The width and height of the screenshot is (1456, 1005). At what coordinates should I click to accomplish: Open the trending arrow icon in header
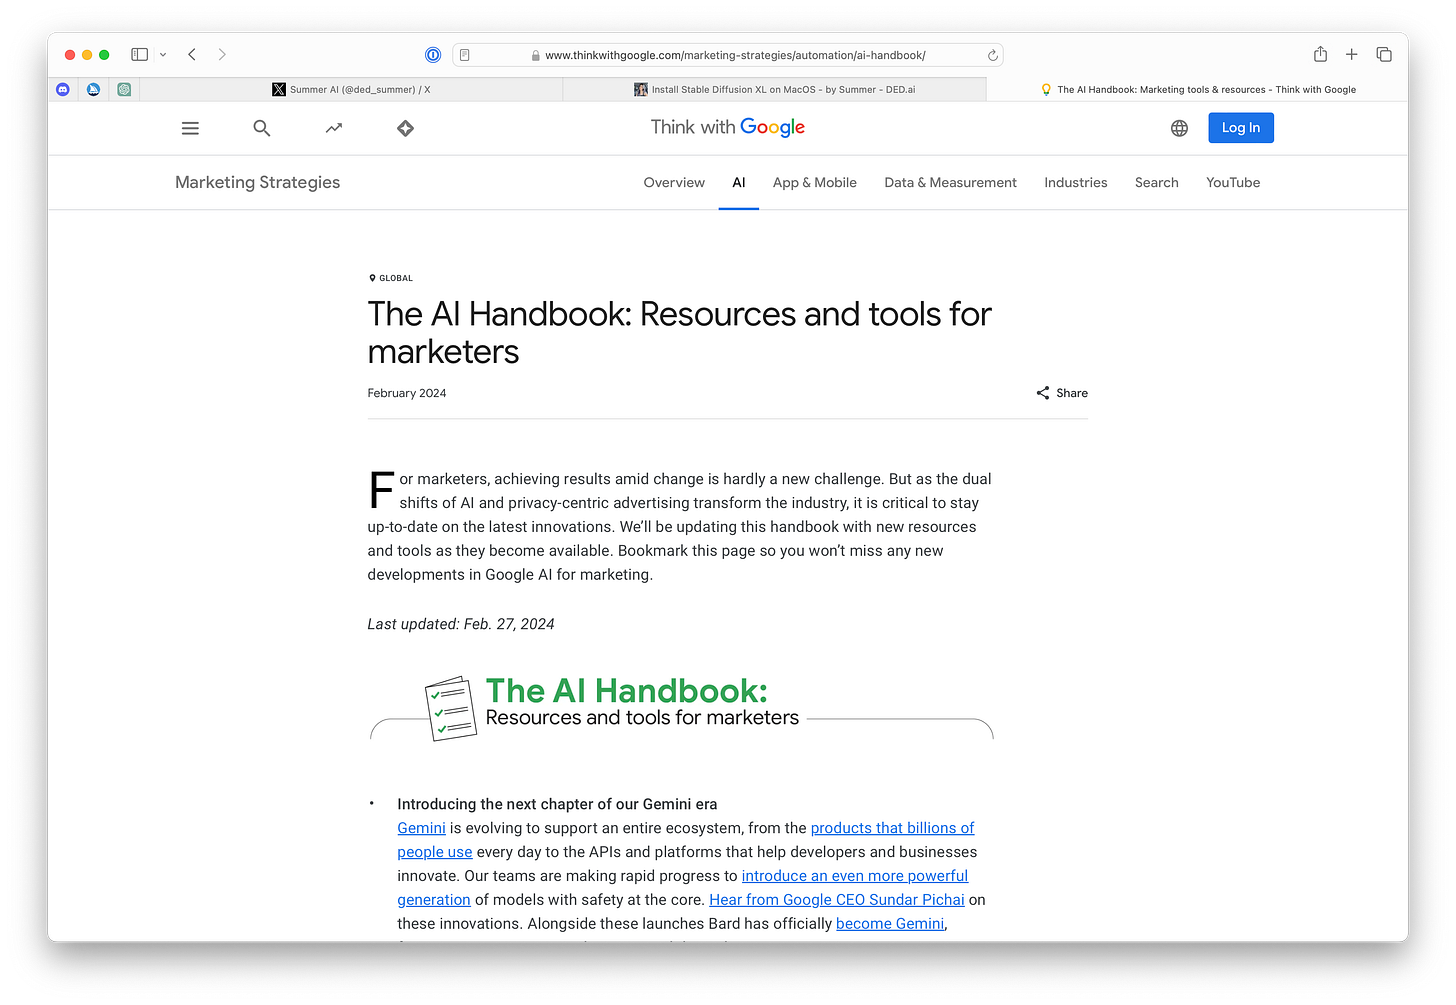(x=334, y=128)
